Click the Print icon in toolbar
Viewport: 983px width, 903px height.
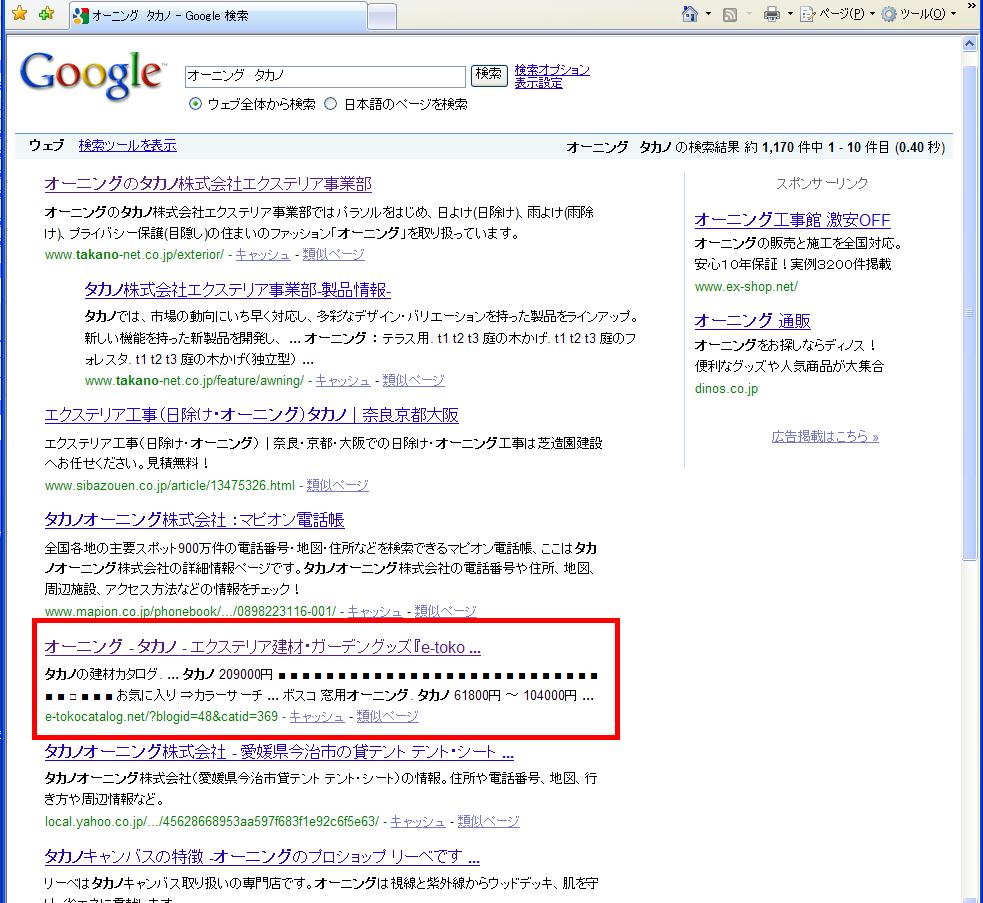click(772, 14)
